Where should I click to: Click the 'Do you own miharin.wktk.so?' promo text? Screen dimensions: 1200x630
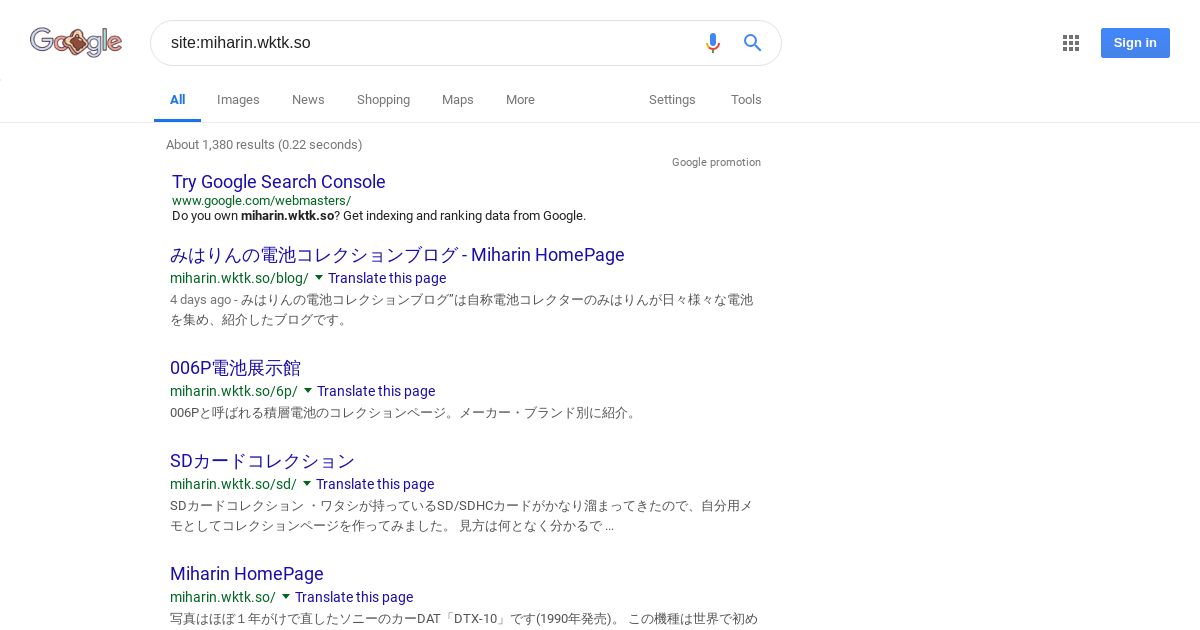[379, 216]
